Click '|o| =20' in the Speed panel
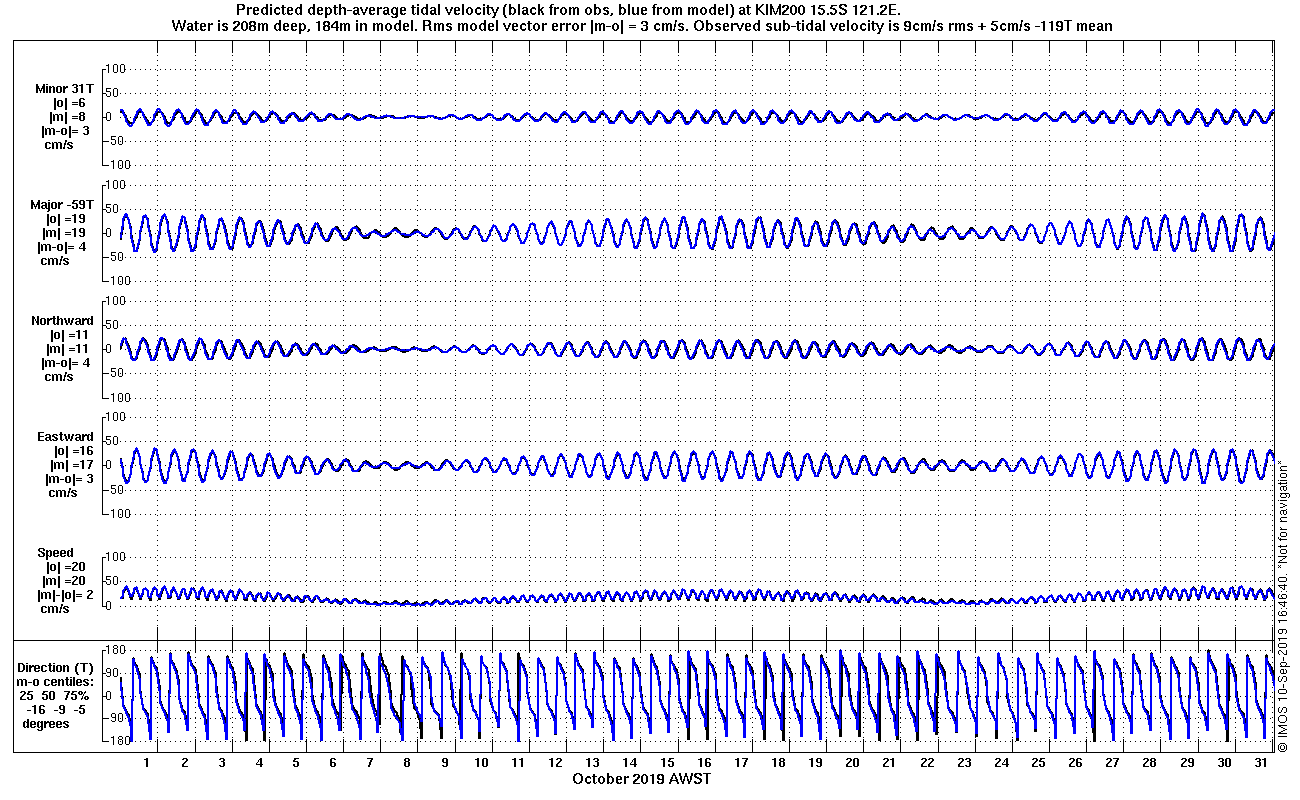1300x800 pixels. point(65,567)
